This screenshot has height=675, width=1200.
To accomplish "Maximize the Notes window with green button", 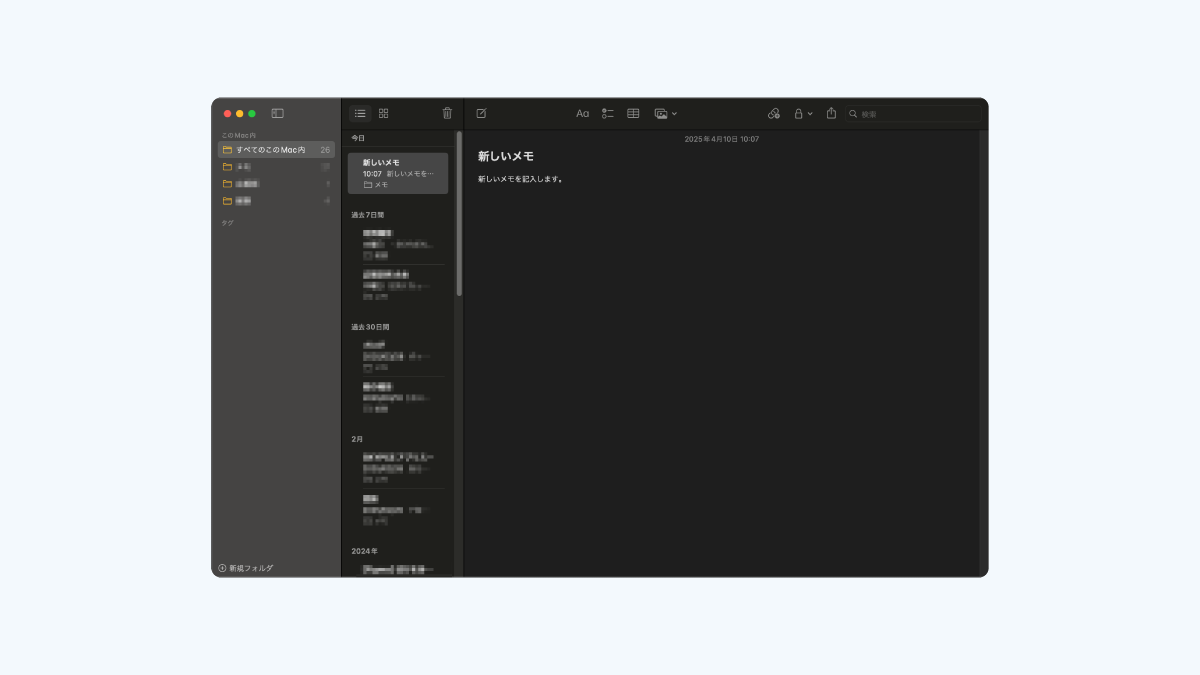I will (252, 114).
